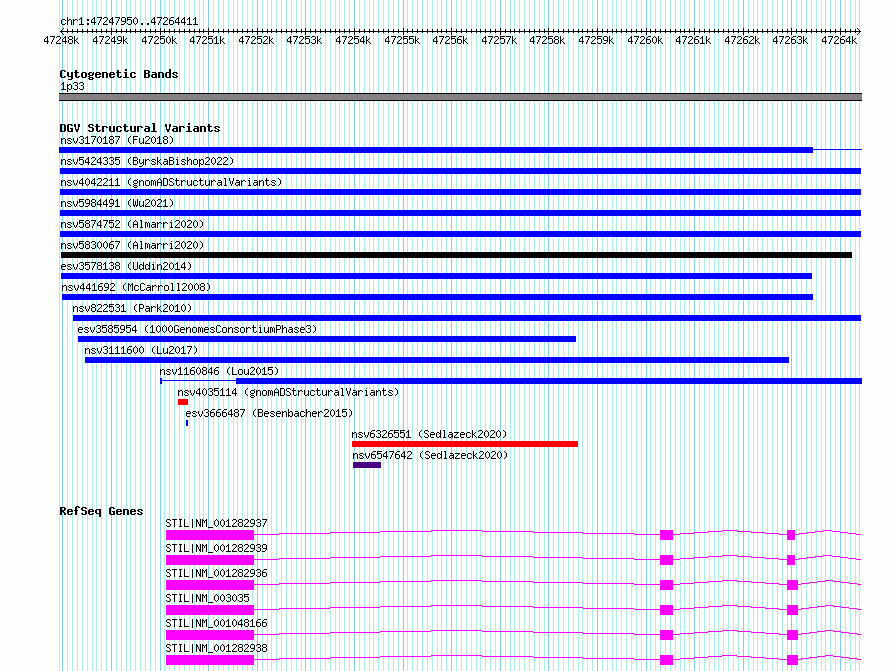Viewport: 890px width, 671px height.
Task: Select the 1p33 band label
Action: pos(72,86)
